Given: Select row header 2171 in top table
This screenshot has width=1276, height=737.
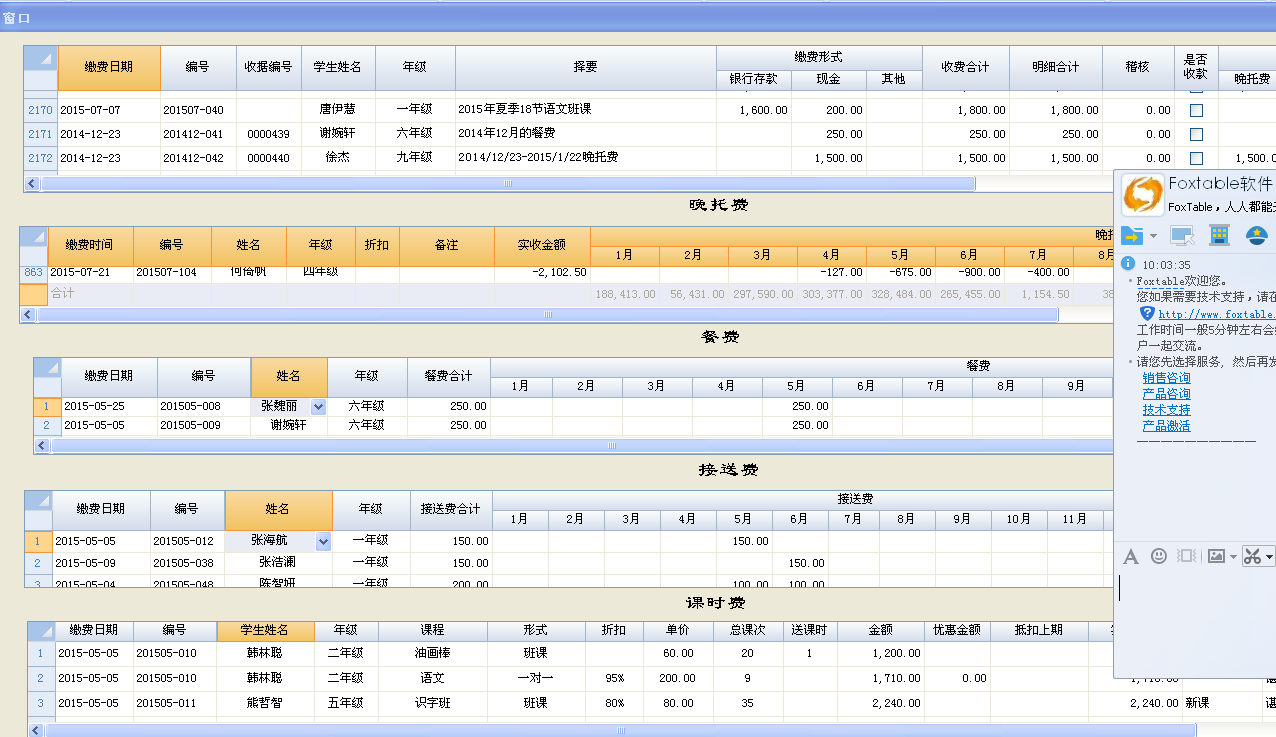Looking at the screenshot, I should click(40, 134).
